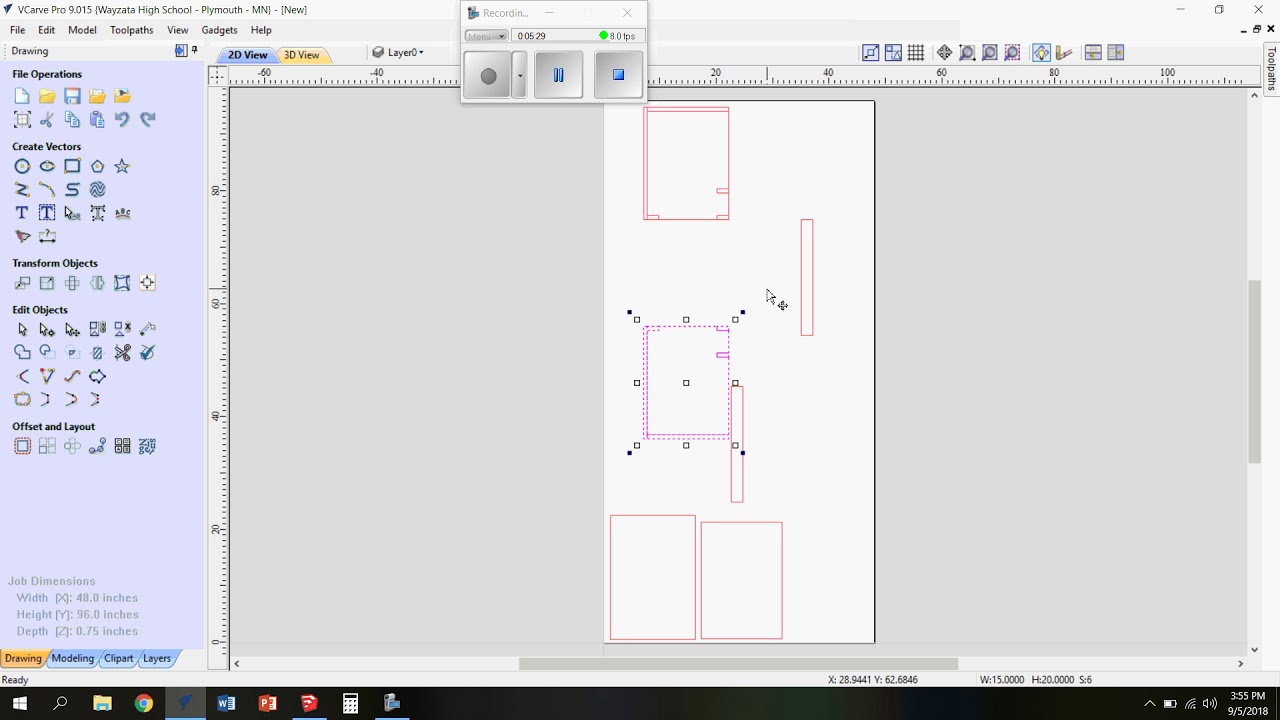
Task: Open the record button dropdown arrow
Action: [x=520, y=75]
